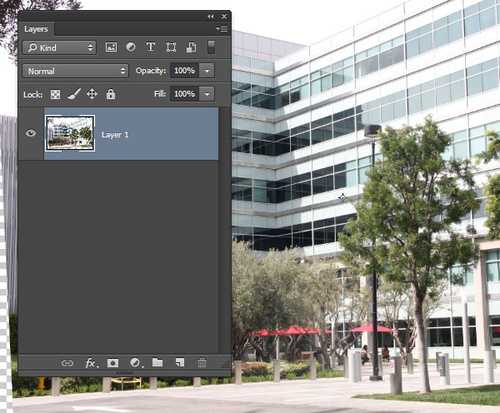The image size is (500, 413).
Task: Open the Kind filter dropdown
Action: (x=59, y=48)
